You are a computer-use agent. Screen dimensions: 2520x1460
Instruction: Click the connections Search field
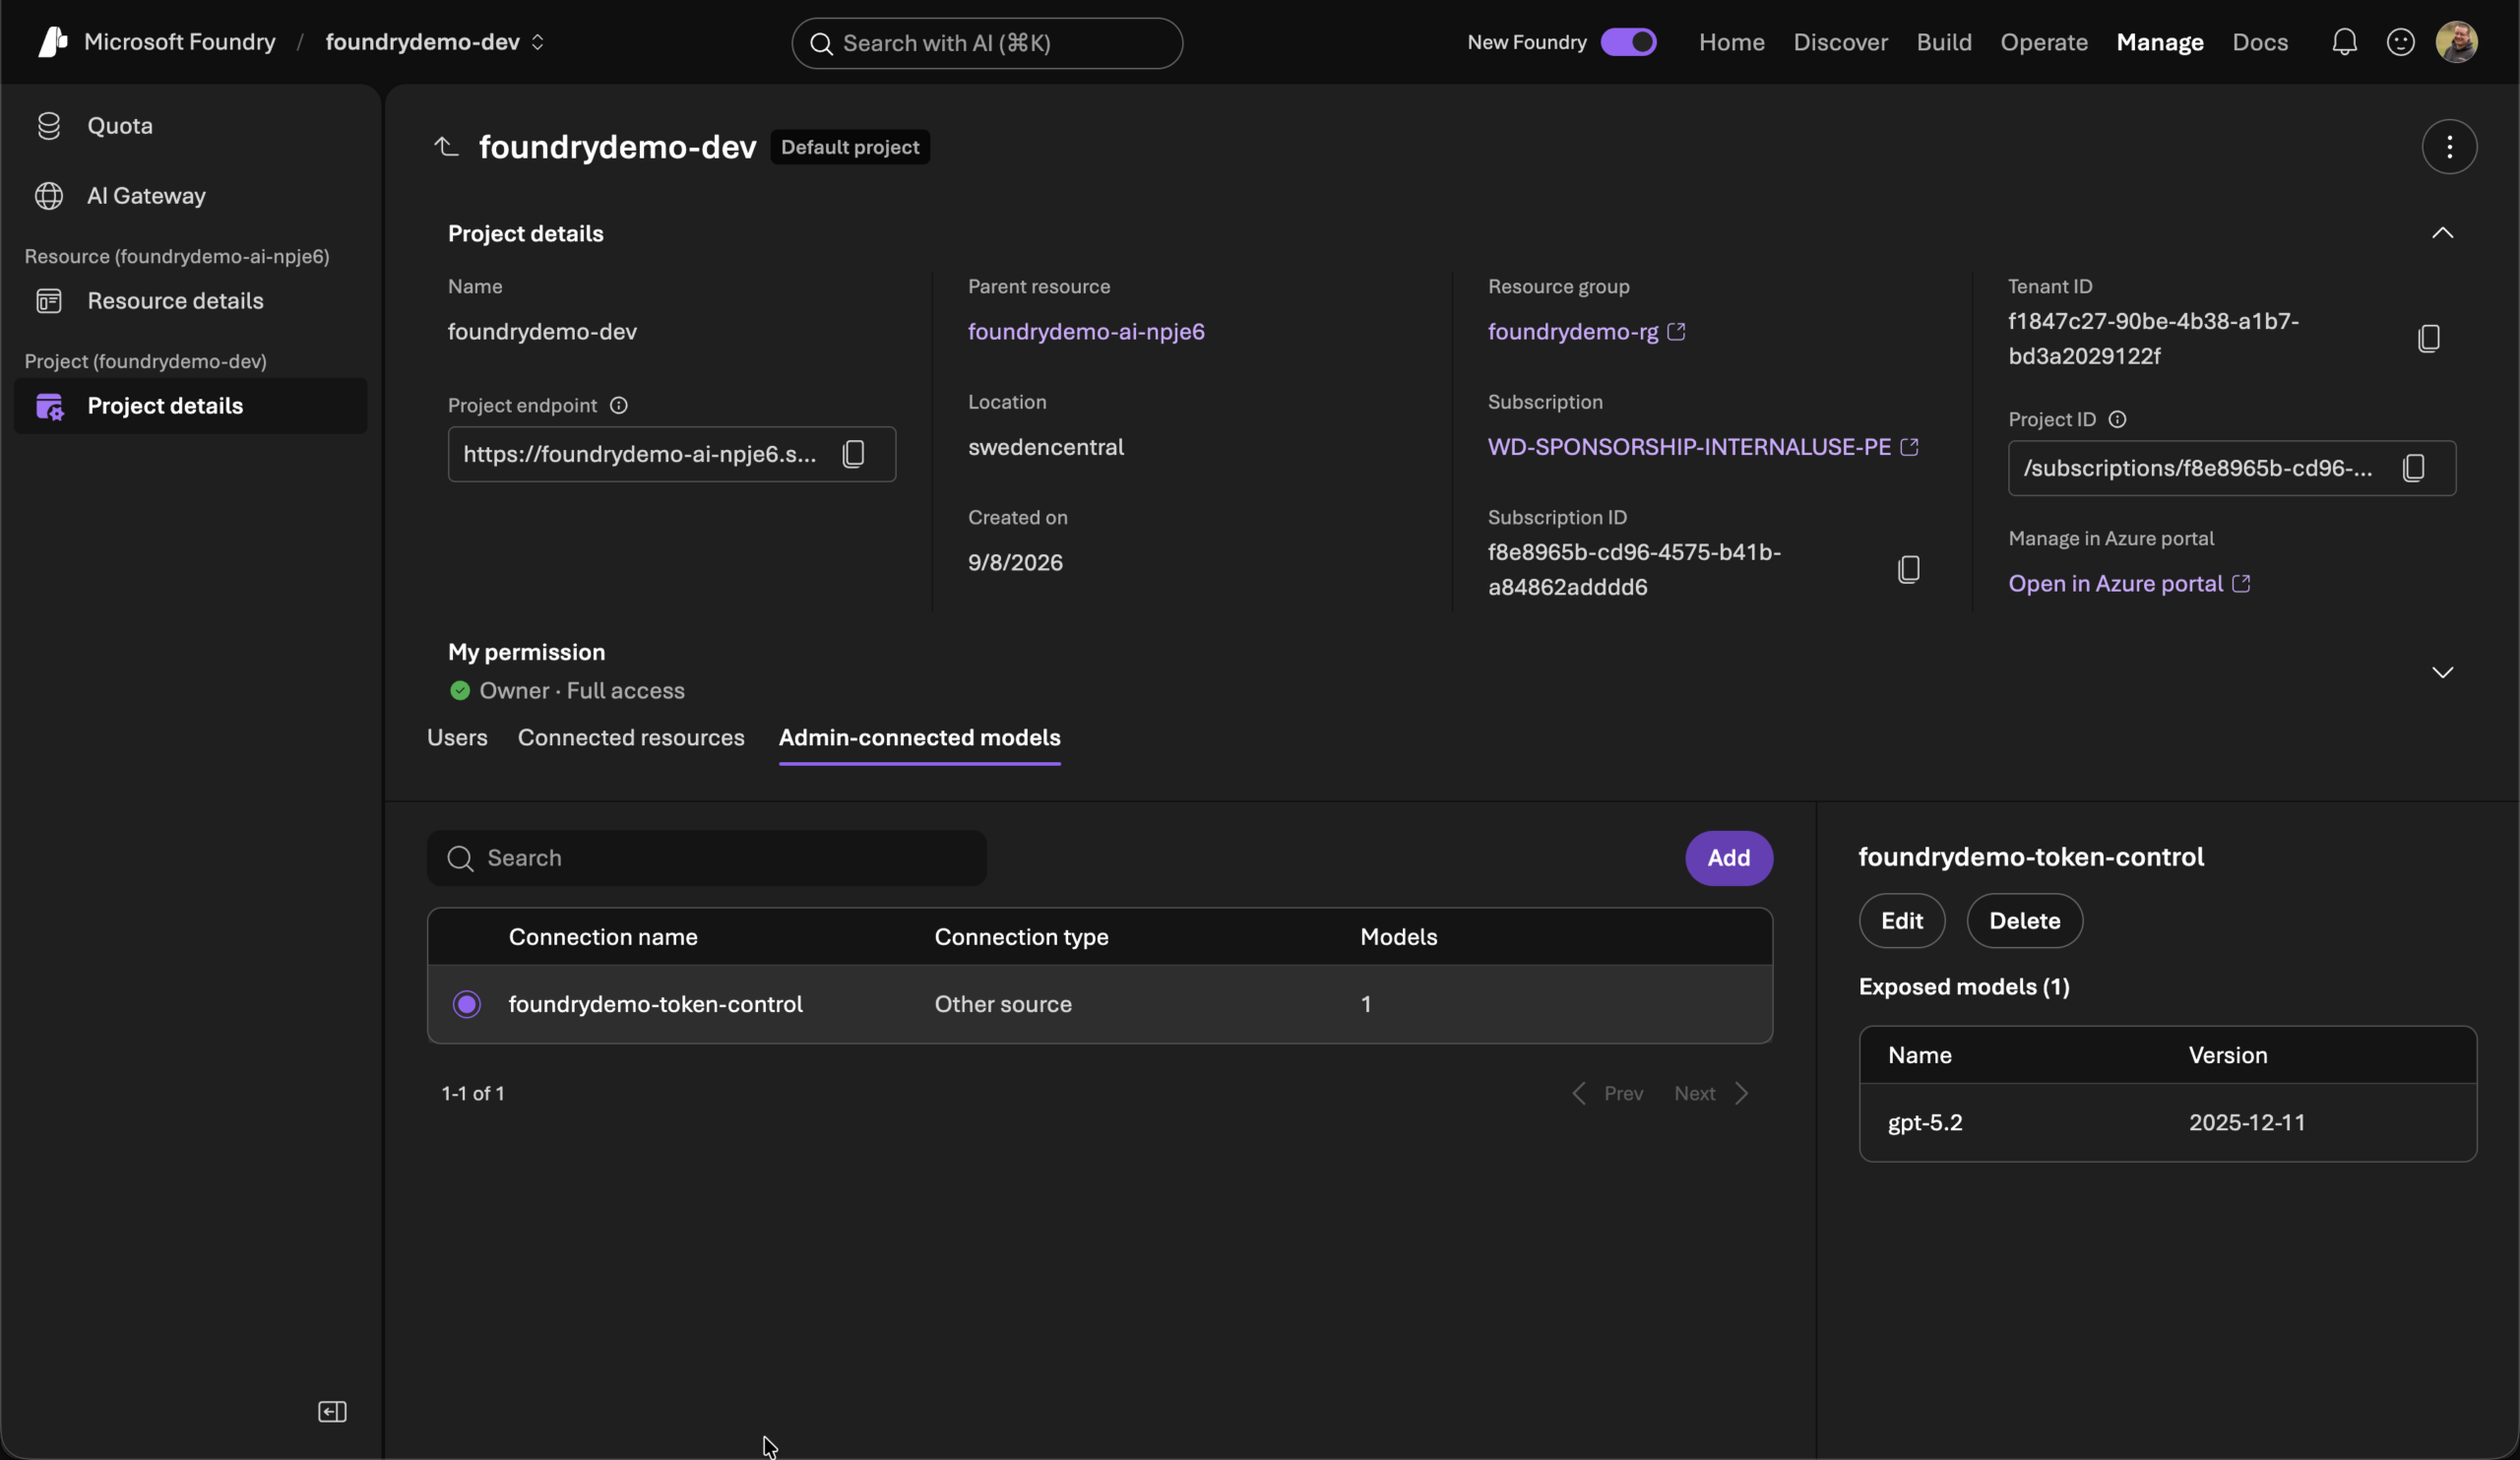(x=706, y=858)
